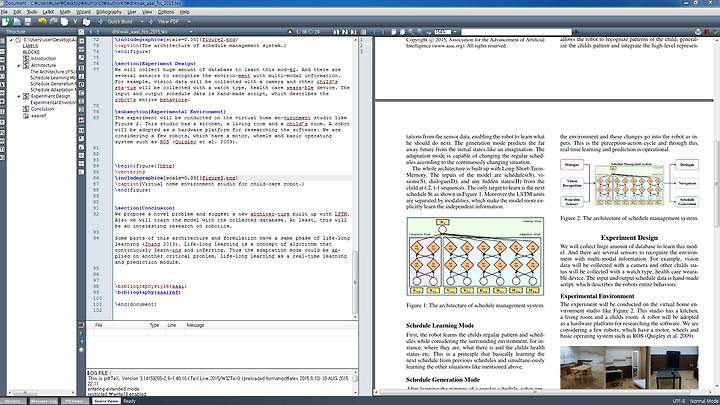Click the binoculars find icon in PDF viewer

click(576, 32)
